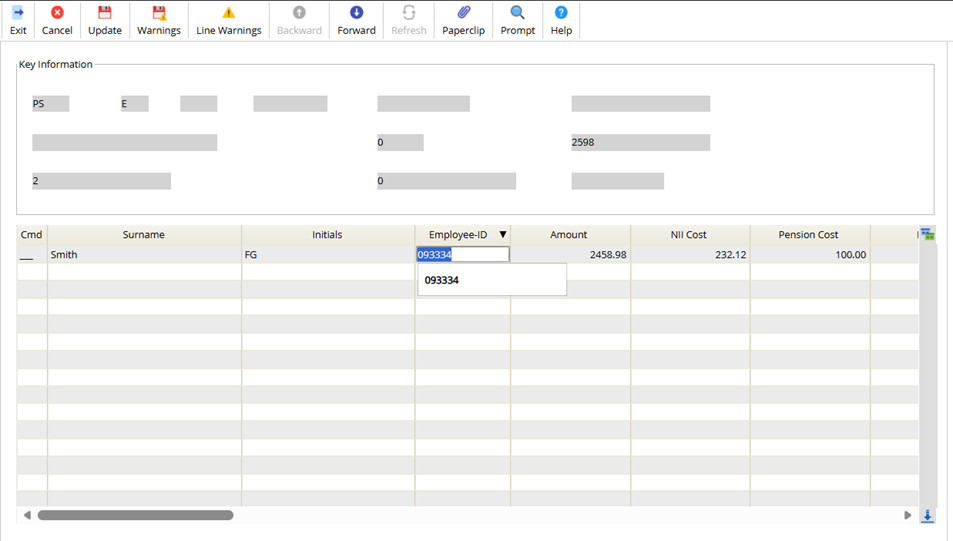Viewport: 953px width, 541px height.
Task: Click the Cmd field in Smith row
Action: tap(27, 255)
